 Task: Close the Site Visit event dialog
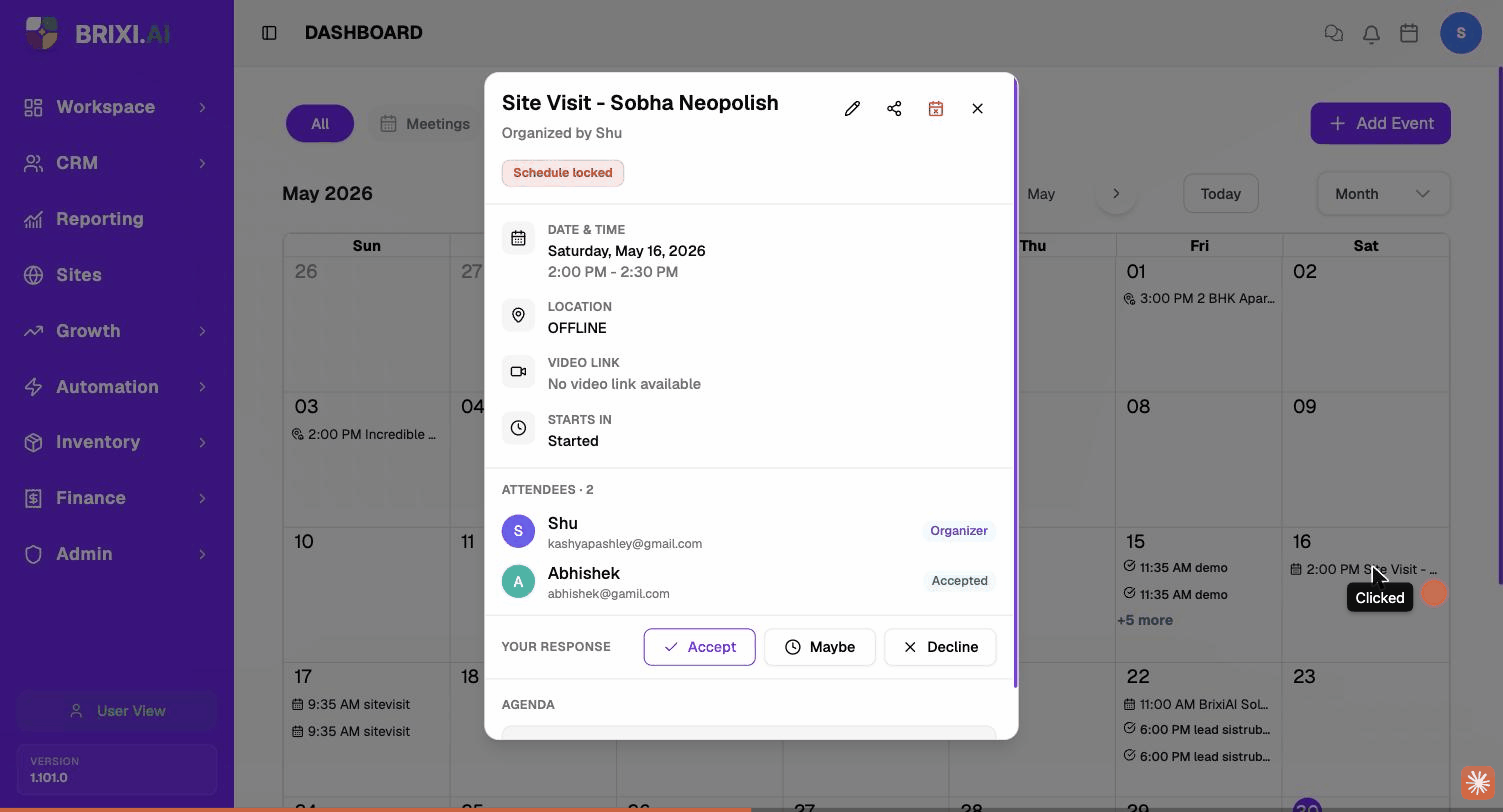(978, 109)
